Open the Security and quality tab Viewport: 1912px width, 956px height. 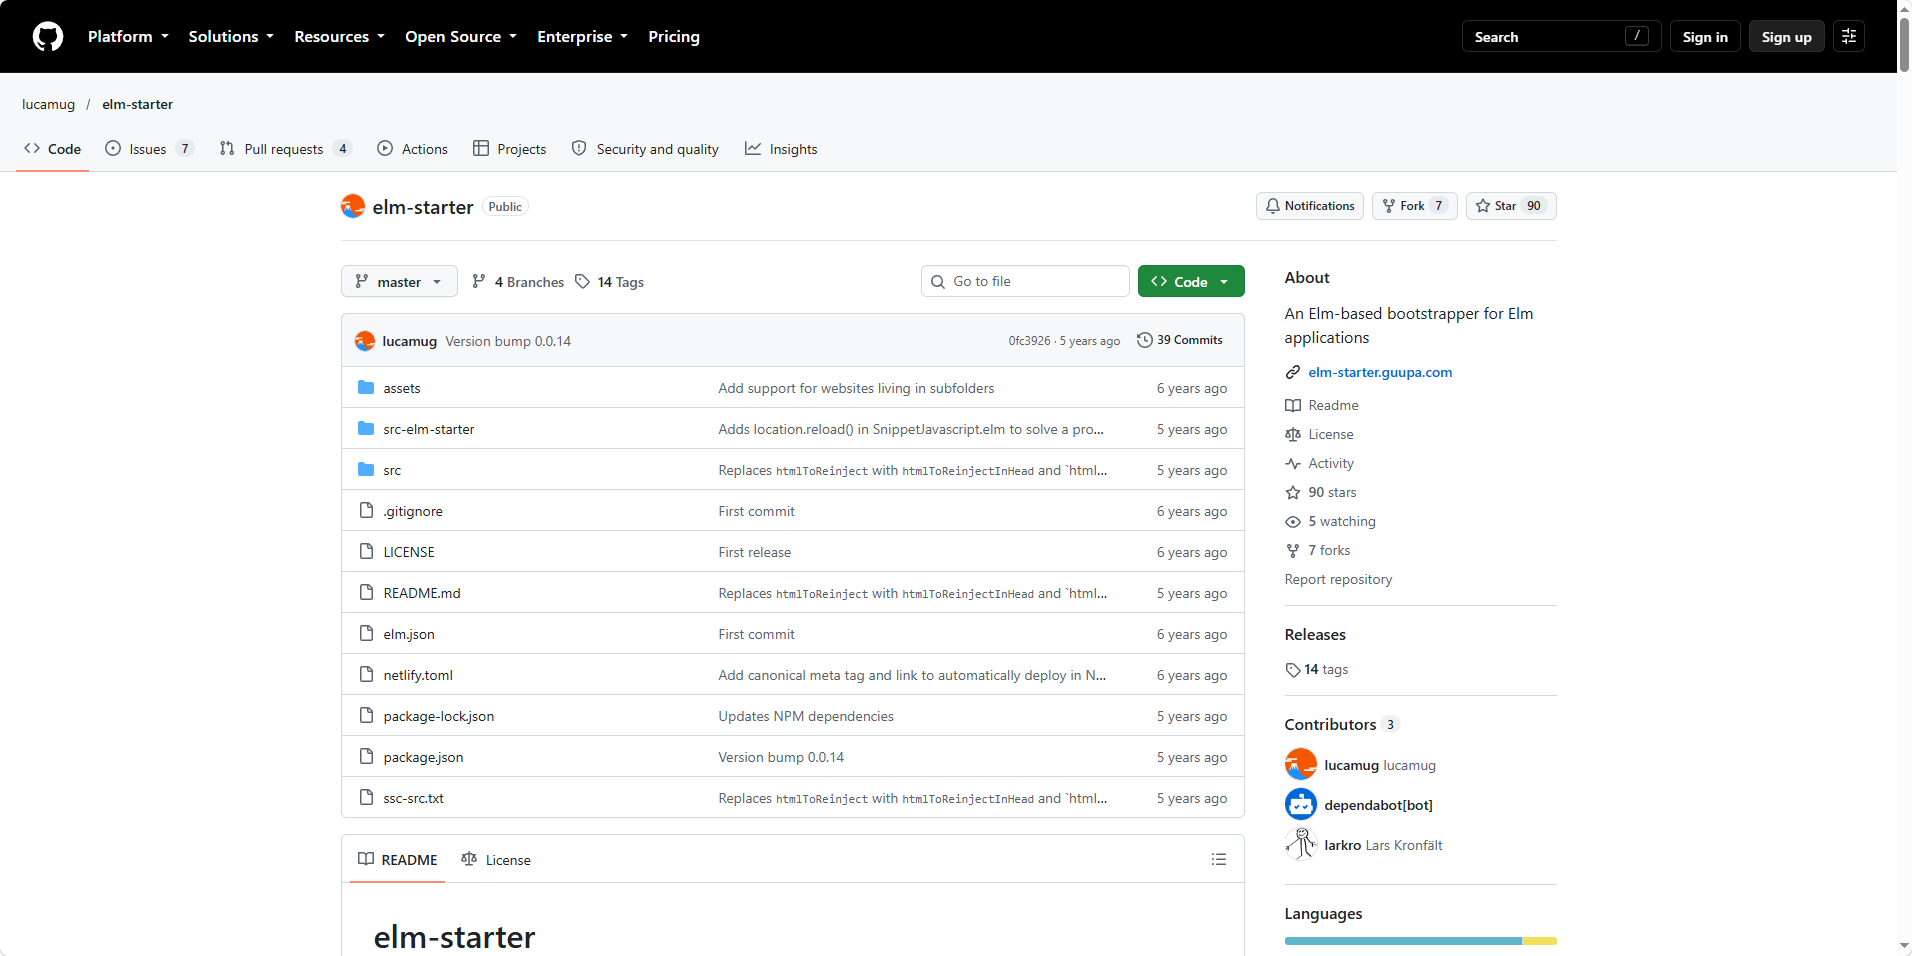pyautogui.click(x=645, y=149)
